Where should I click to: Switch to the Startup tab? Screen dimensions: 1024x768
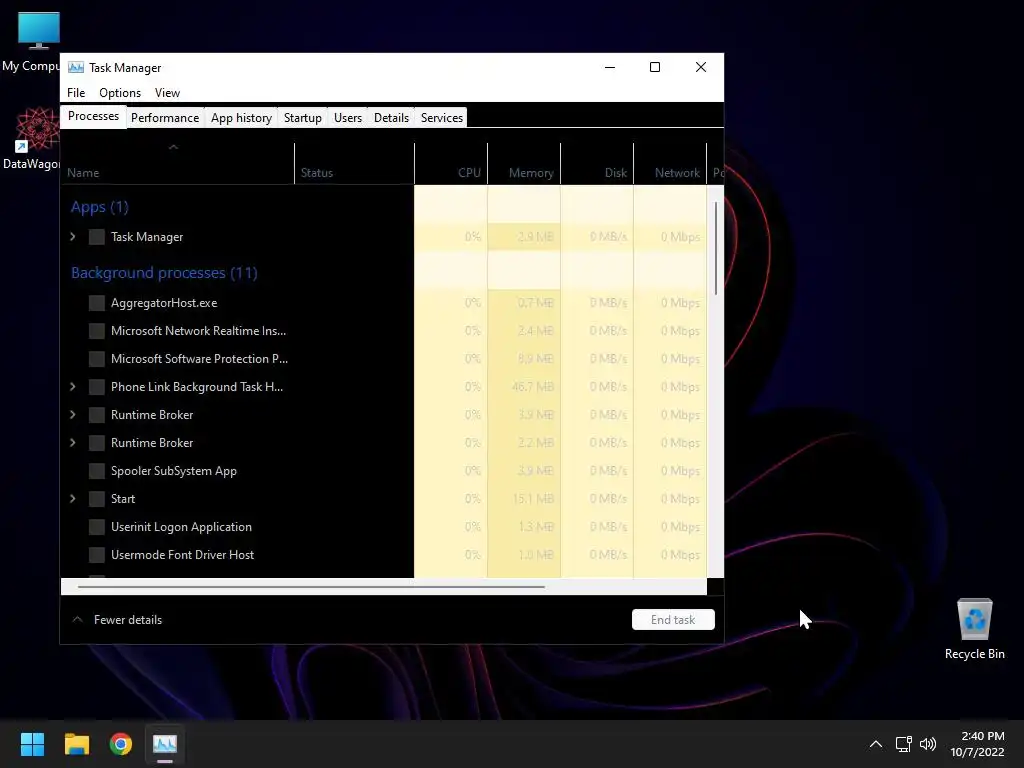pos(302,118)
